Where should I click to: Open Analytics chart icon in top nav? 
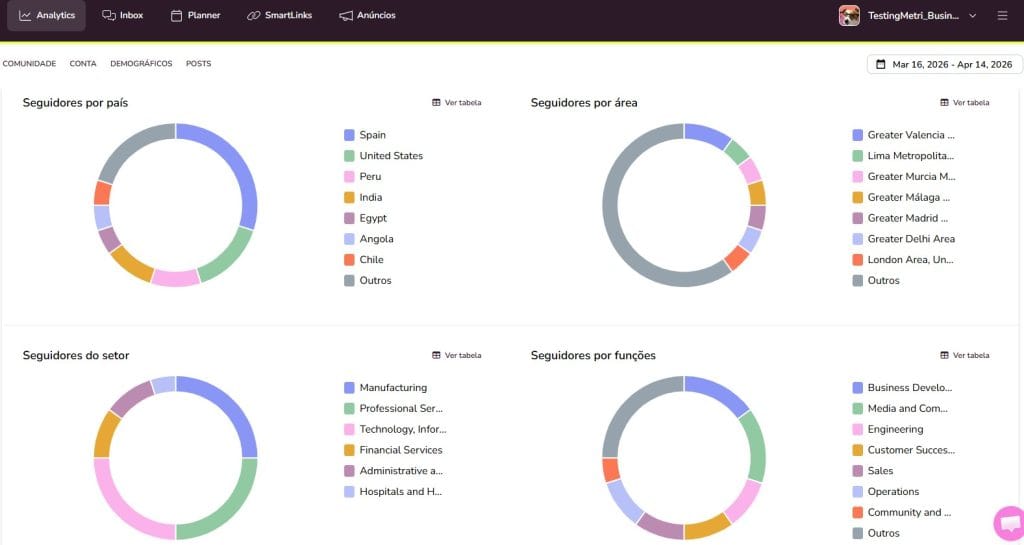(x=25, y=16)
